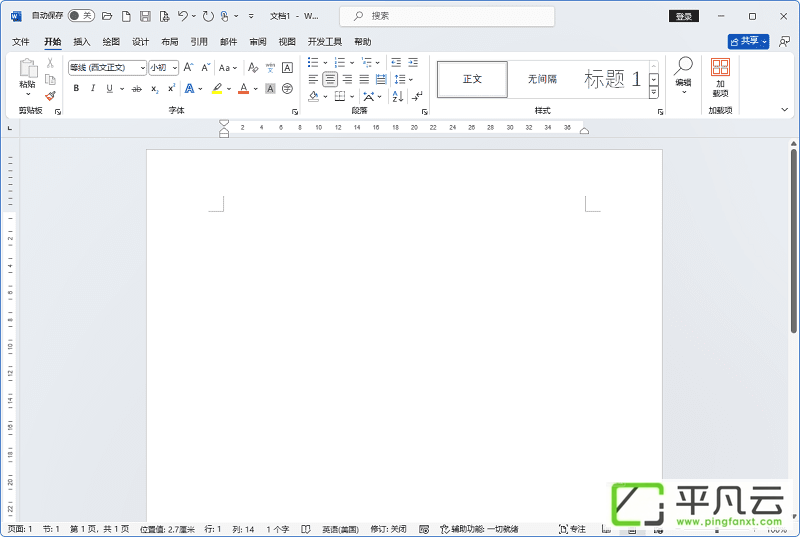
Task: Open the 文件 File menu
Action: tap(21, 42)
